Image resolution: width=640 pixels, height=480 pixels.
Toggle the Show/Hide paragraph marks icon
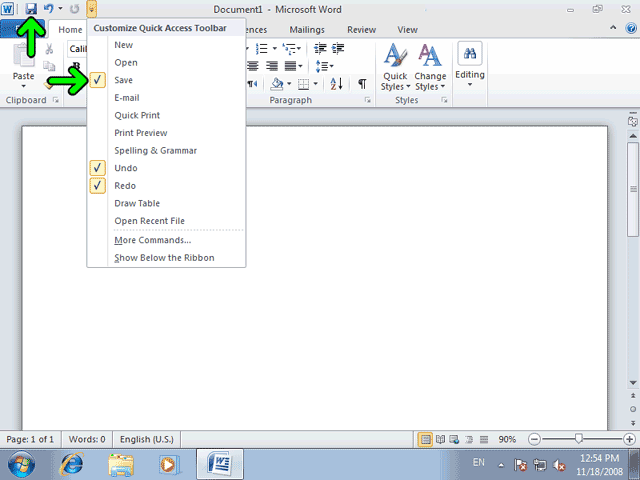pyautogui.click(x=362, y=84)
